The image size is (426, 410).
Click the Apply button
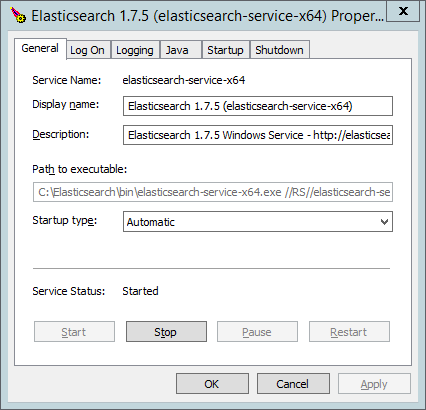(x=374, y=384)
